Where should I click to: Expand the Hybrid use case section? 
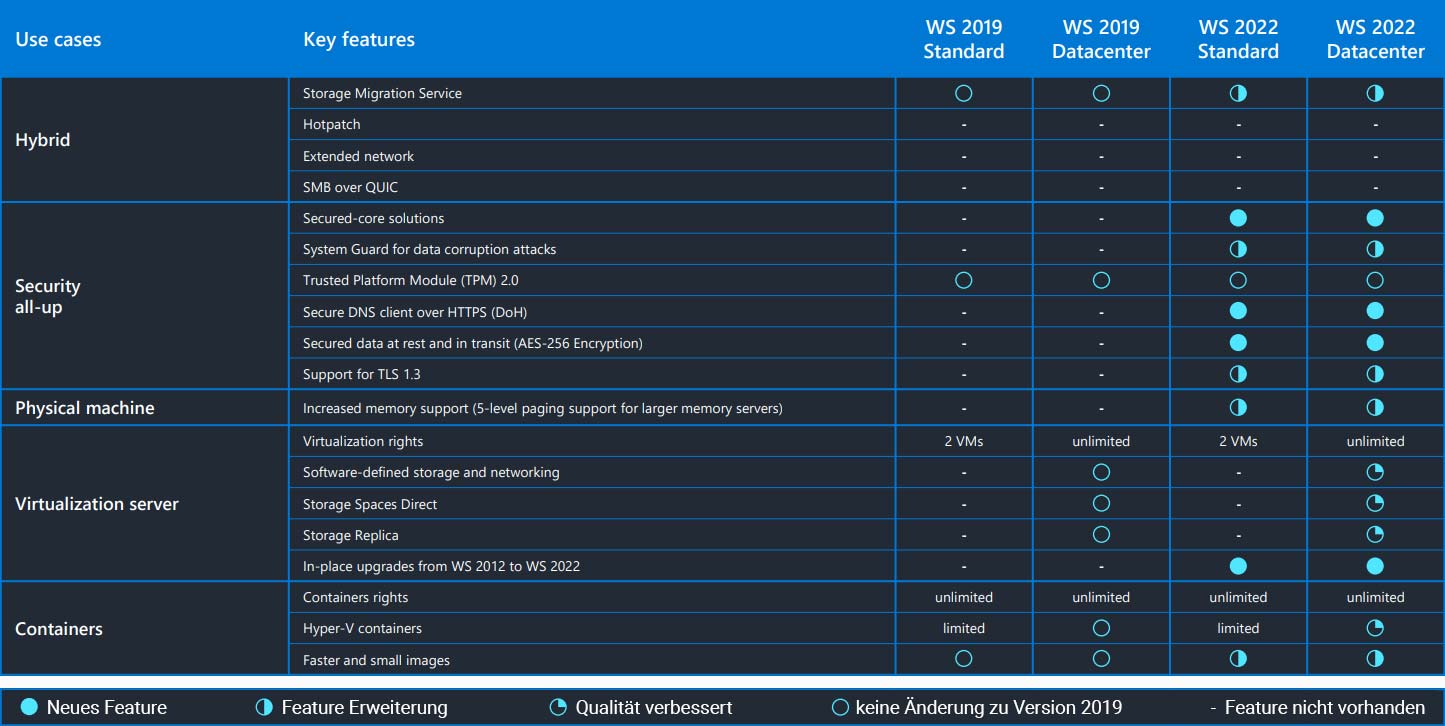click(43, 140)
